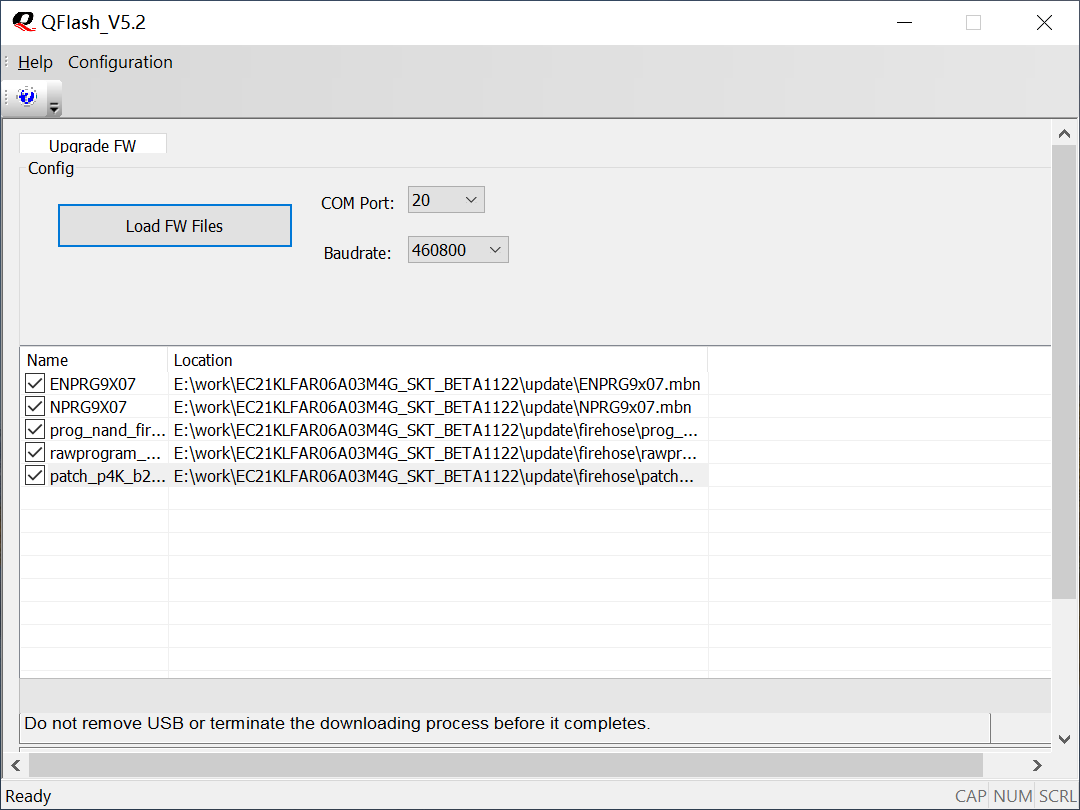Close the QFlash window

point(1044,23)
